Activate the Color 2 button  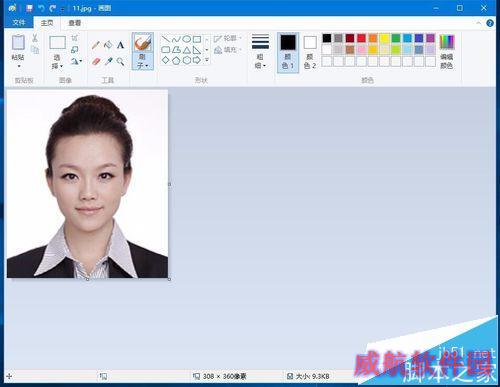coord(310,52)
